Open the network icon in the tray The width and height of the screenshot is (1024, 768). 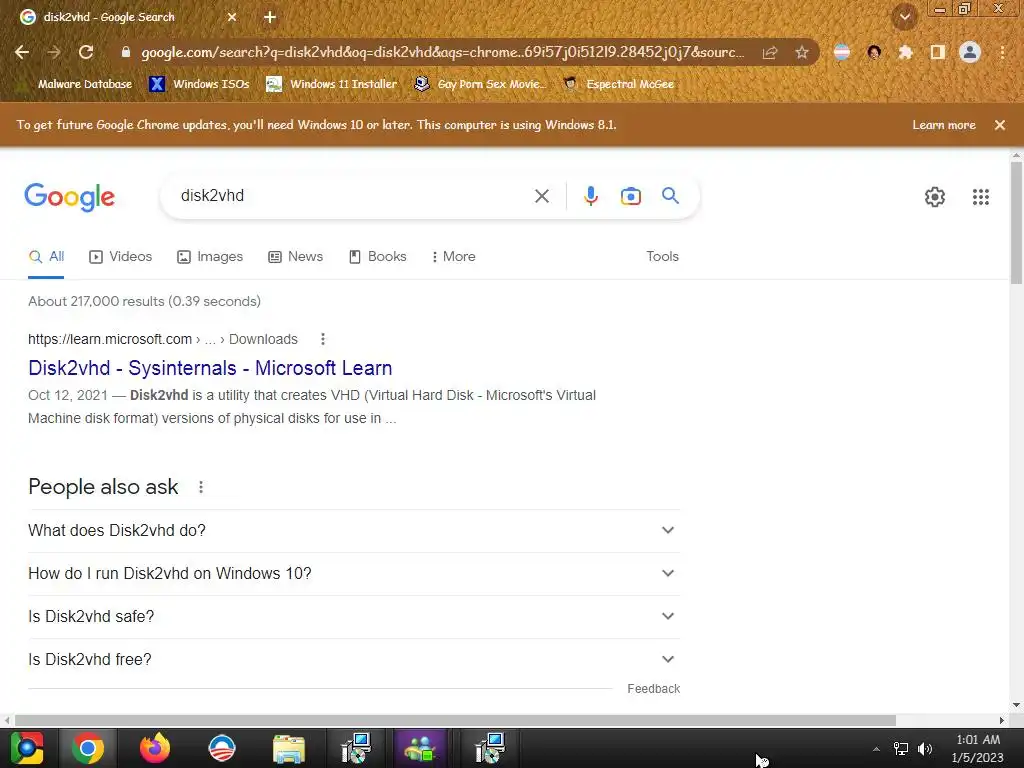point(901,749)
